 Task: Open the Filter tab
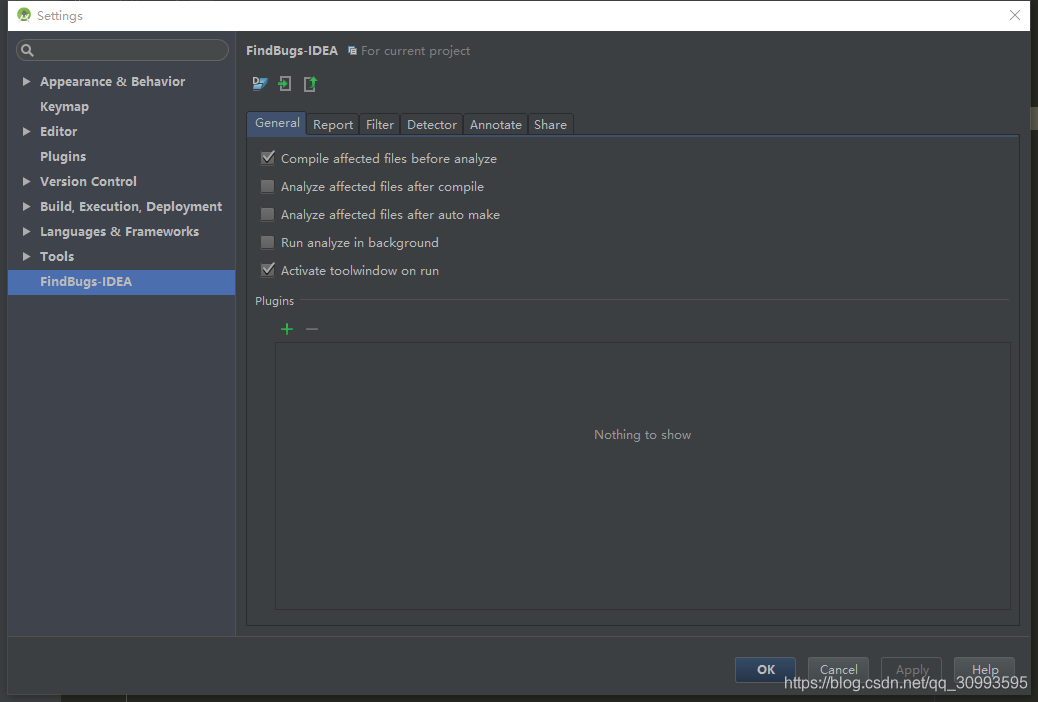(379, 125)
